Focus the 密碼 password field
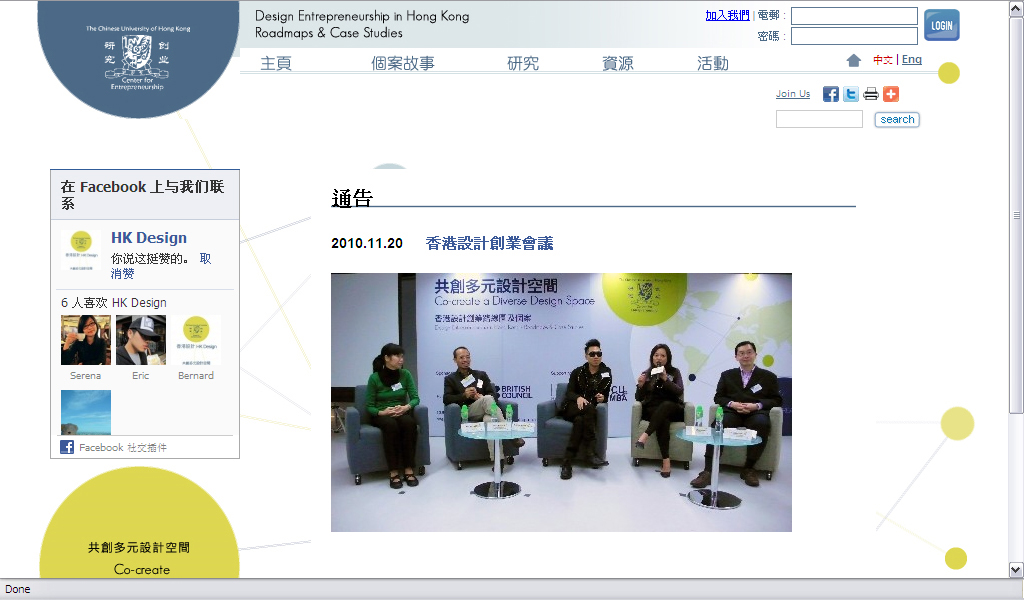 coord(854,36)
